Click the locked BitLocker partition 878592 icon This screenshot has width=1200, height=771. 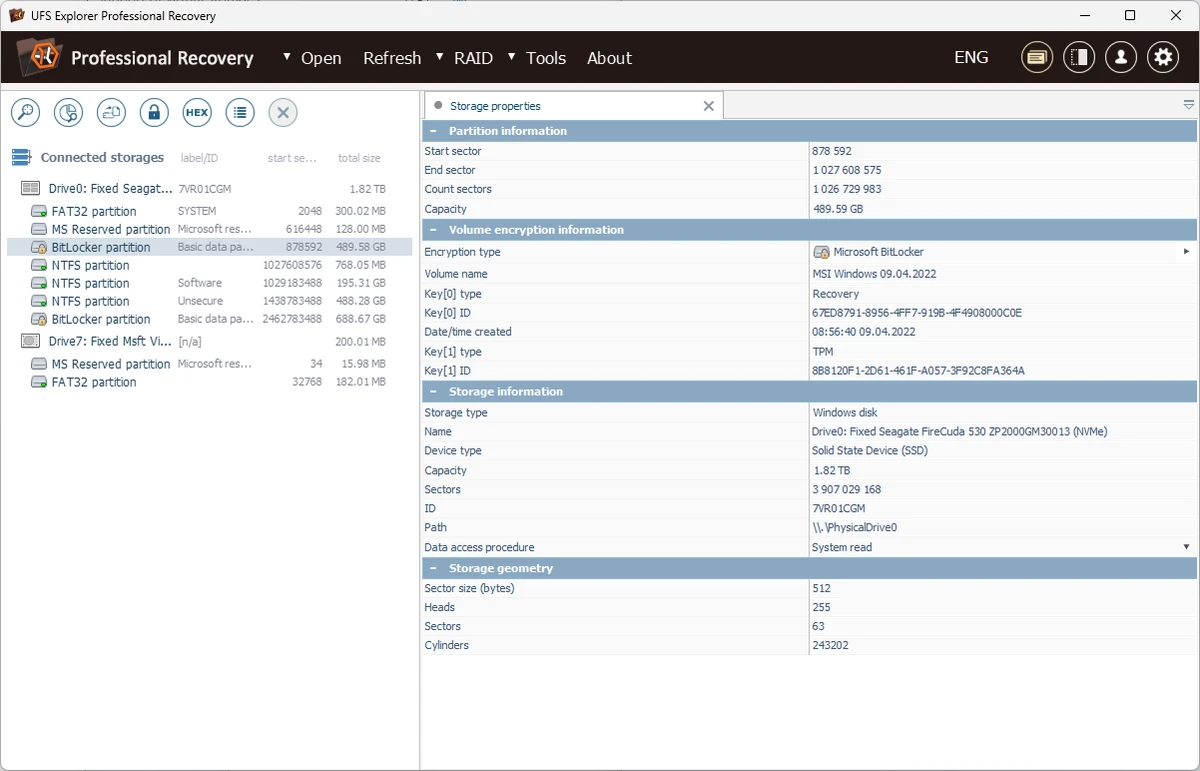(39, 247)
